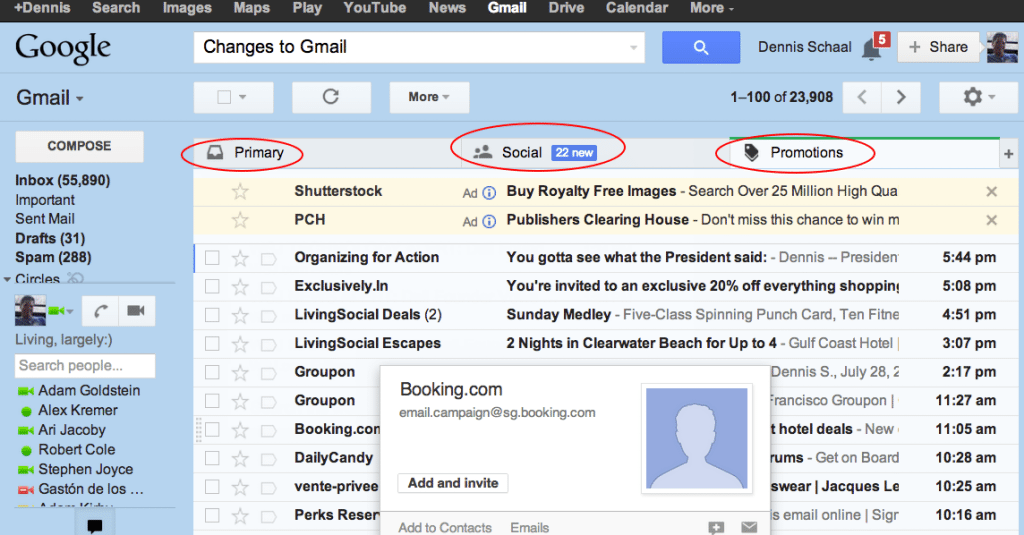Star the Organizing for Action email
Viewport: 1024px width, 535px height.
(240, 258)
